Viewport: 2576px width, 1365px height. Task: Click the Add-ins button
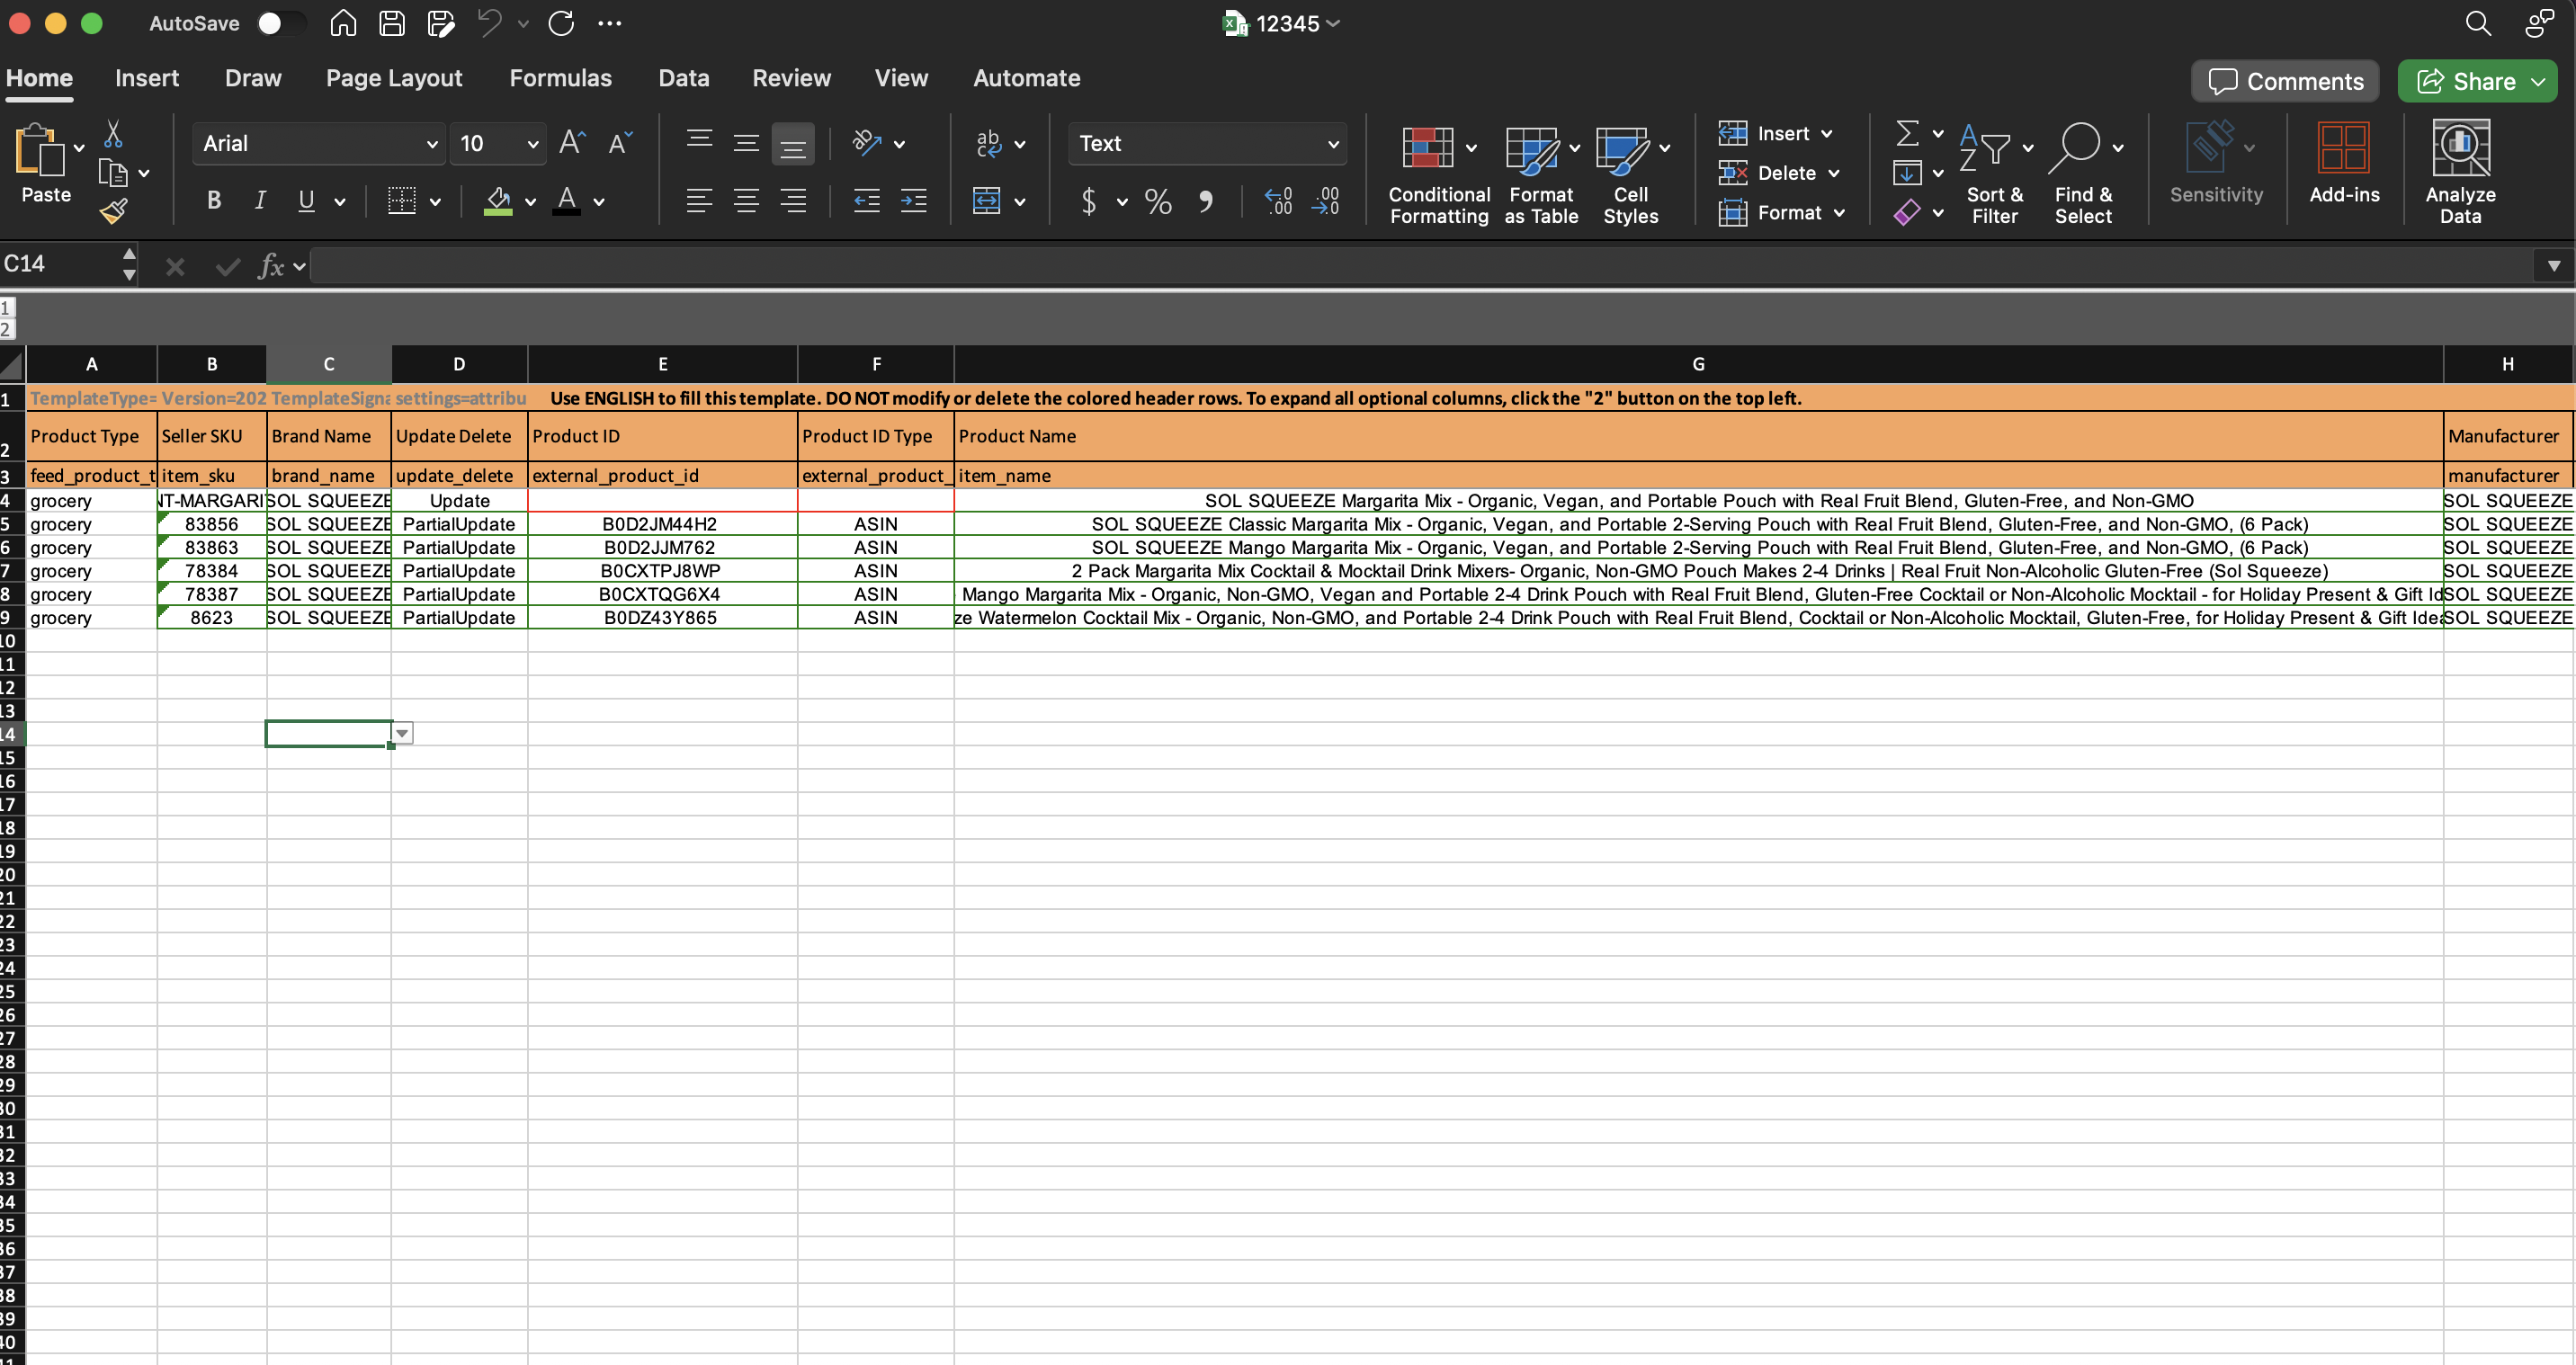[2344, 163]
